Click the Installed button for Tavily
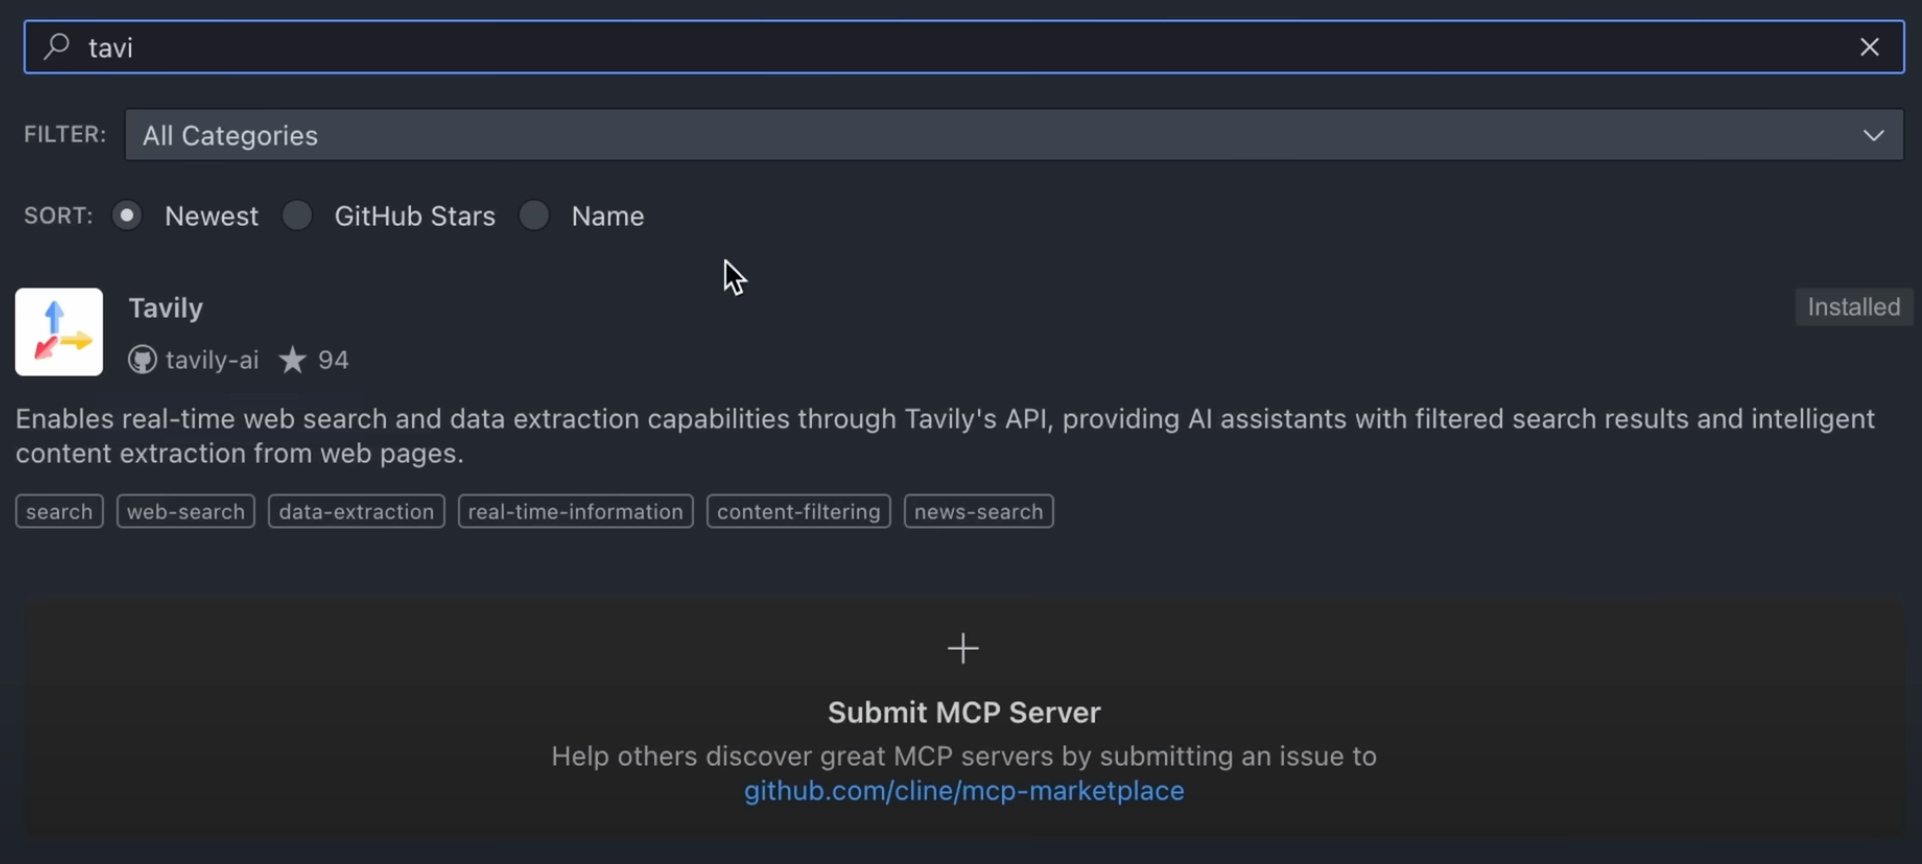Viewport: 1922px width, 864px height. coord(1853,307)
